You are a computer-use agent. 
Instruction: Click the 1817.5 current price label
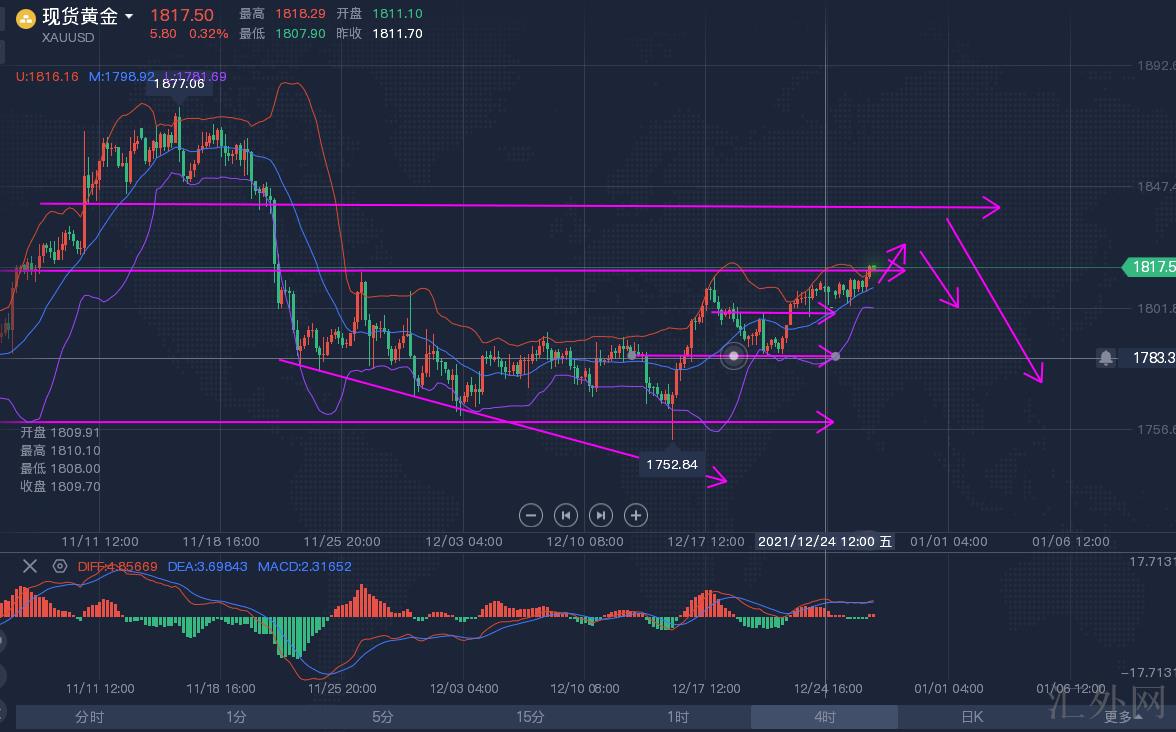coord(1150,267)
